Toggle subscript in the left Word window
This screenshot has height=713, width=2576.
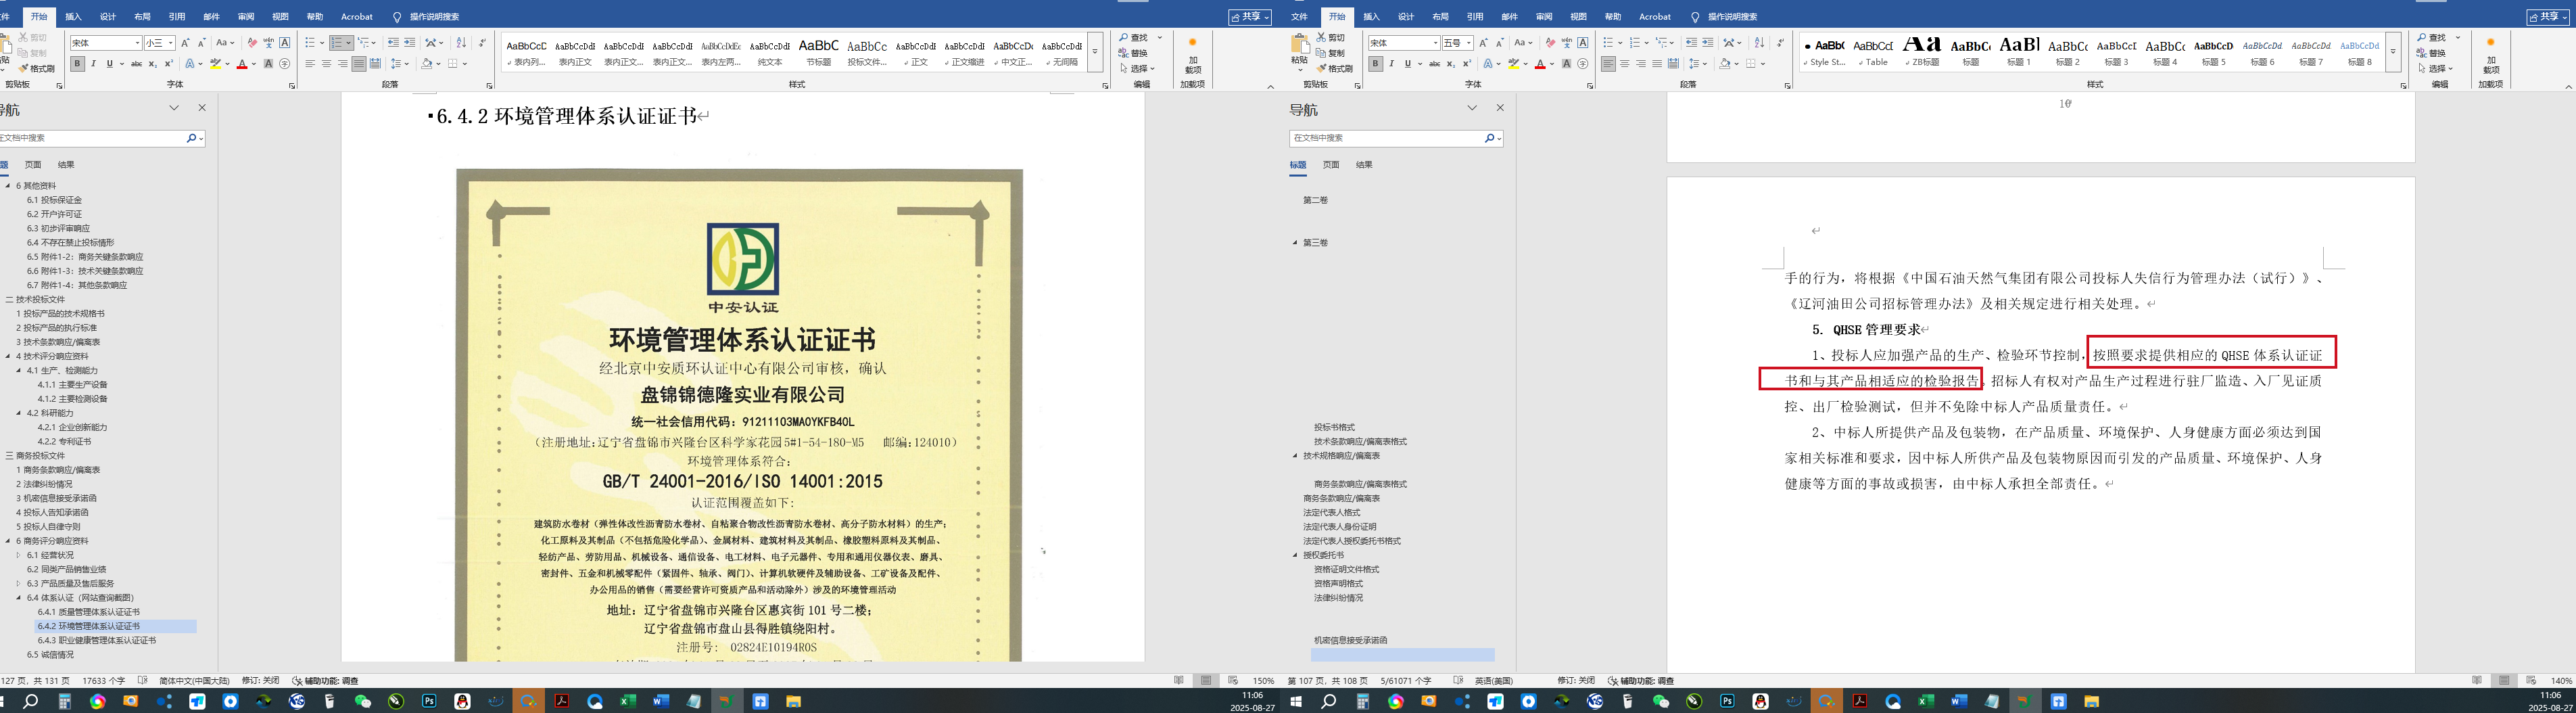point(152,64)
